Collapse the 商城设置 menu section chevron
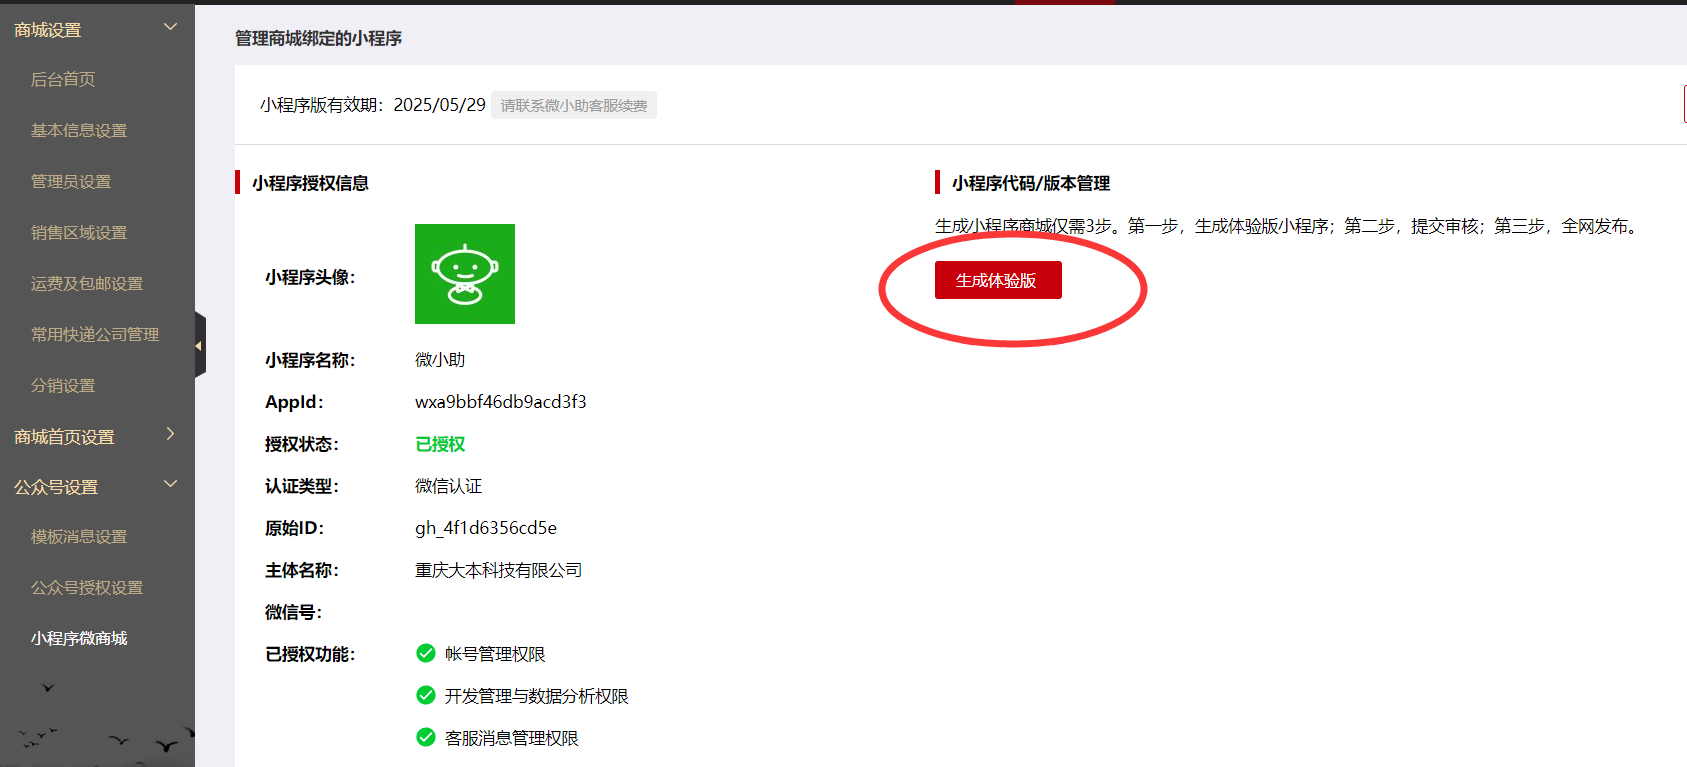 pos(170,27)
